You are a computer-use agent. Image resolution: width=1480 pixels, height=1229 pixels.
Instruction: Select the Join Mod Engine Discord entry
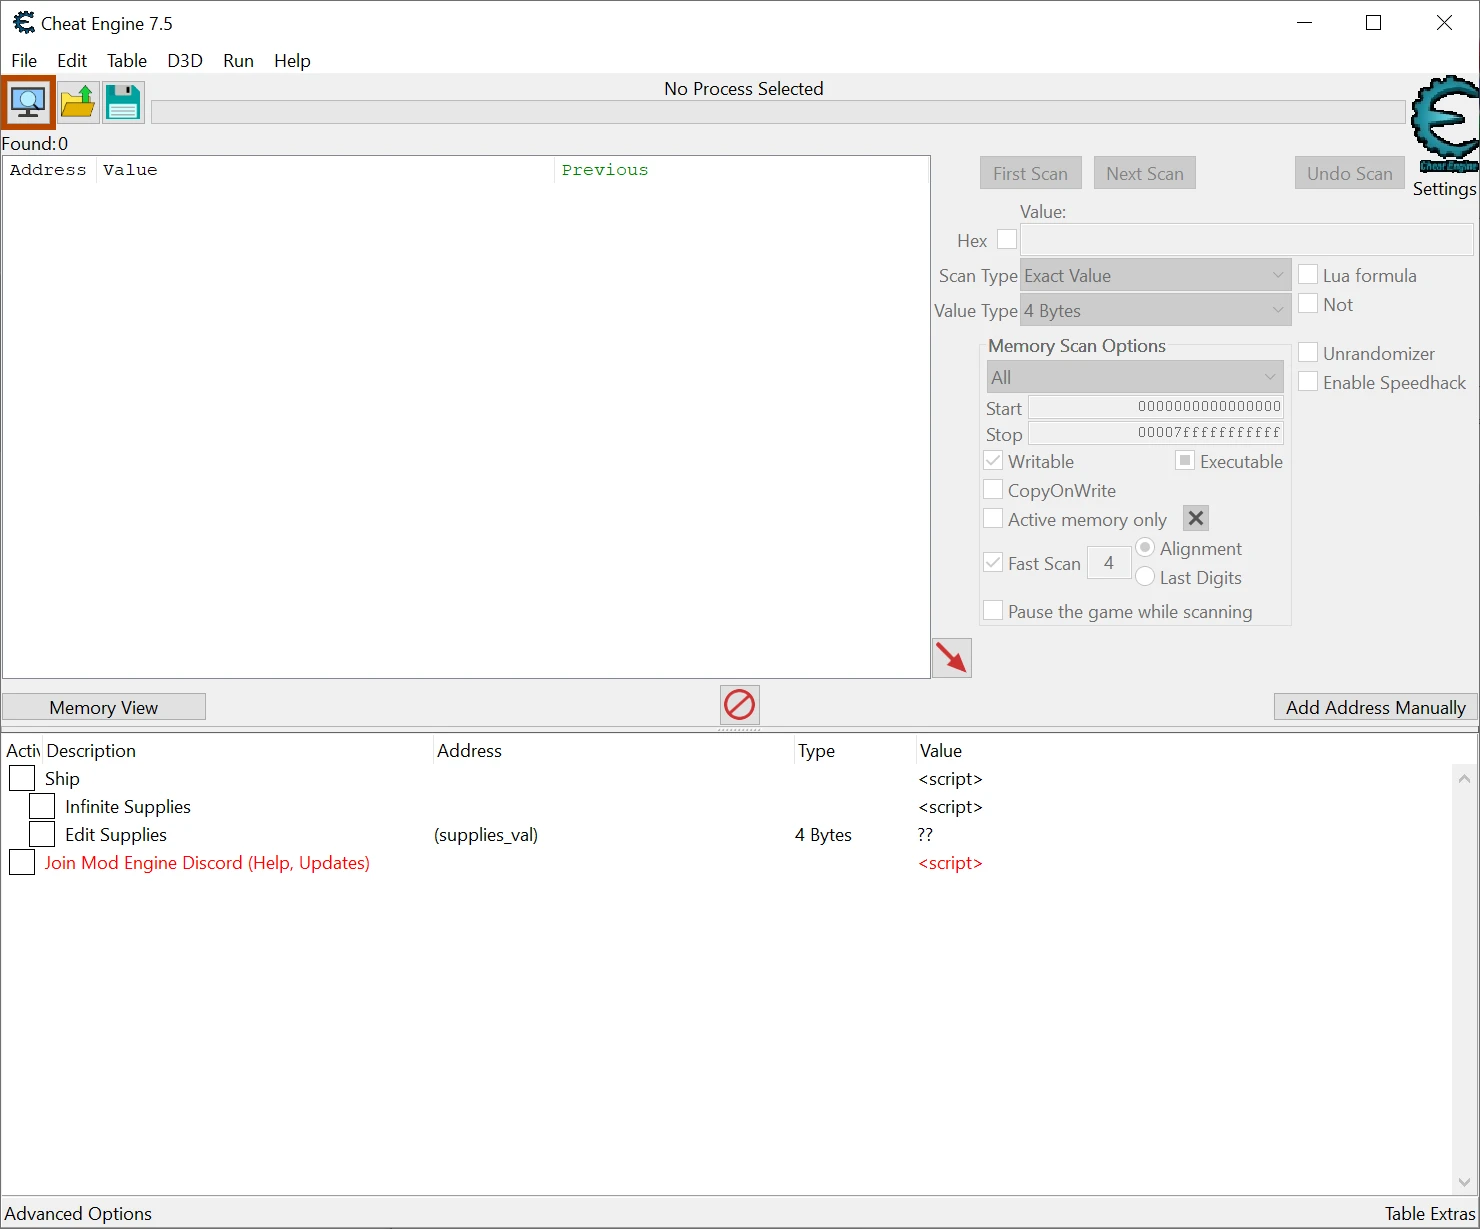coord(207,863)
